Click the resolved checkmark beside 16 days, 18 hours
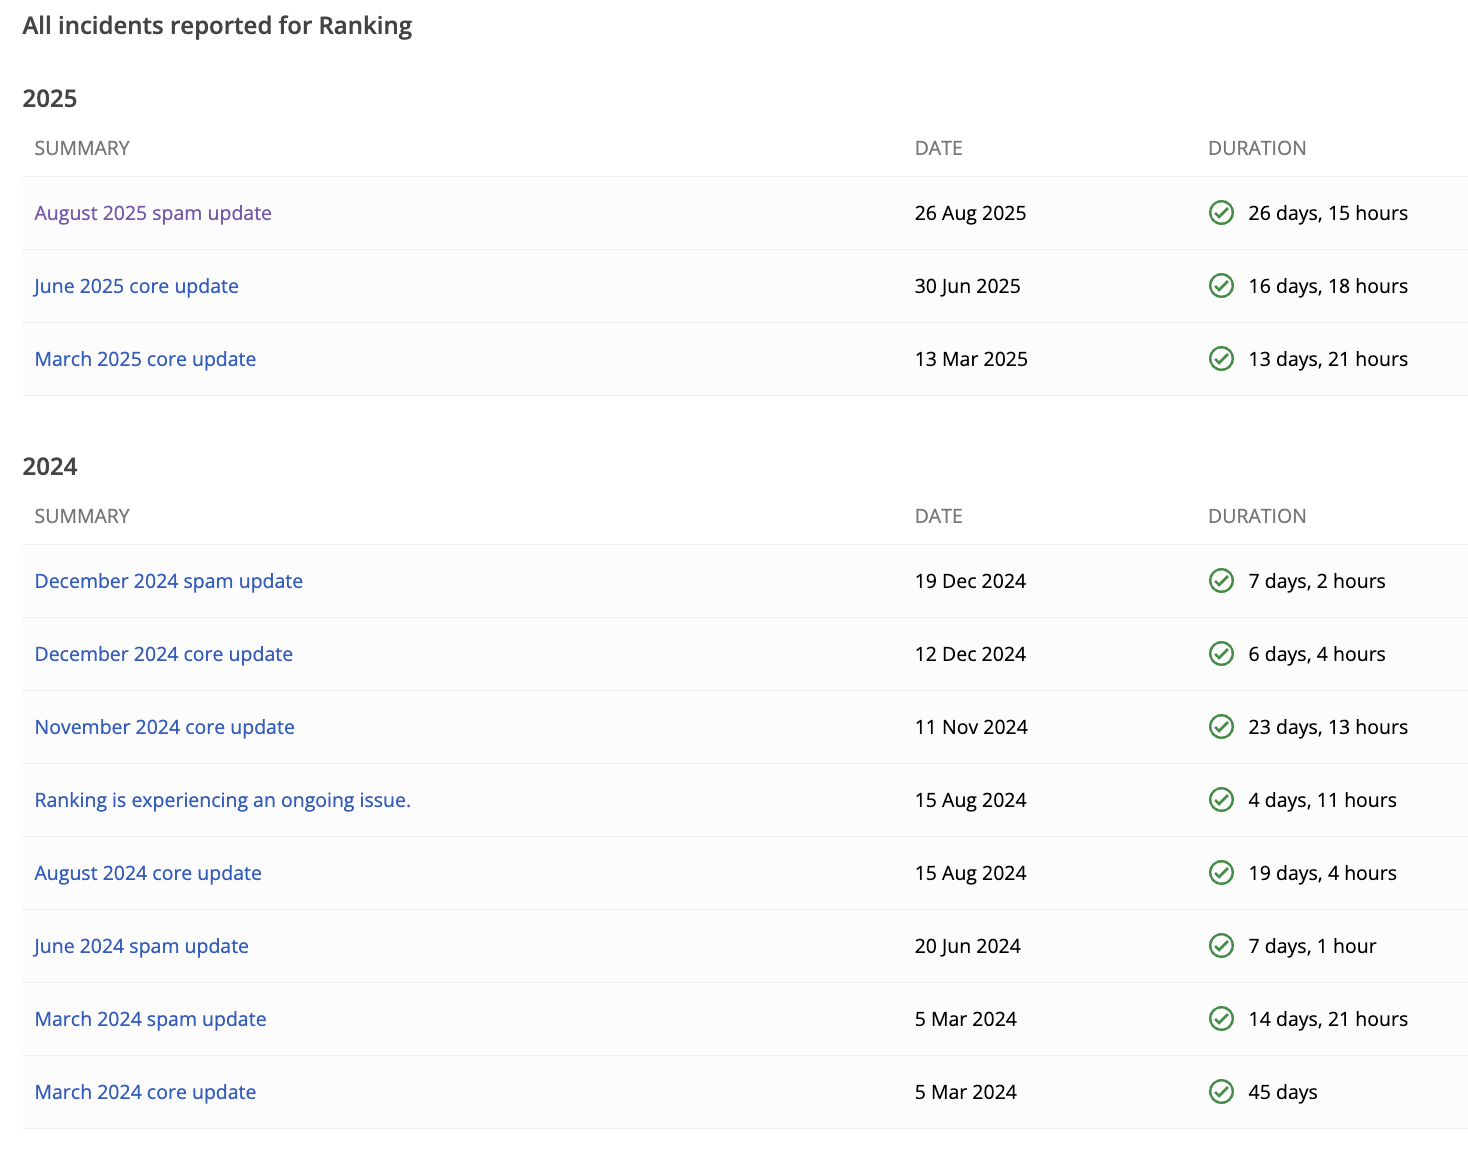Viewport: 1468px width, 1156px height. (x=1221, y=286)
